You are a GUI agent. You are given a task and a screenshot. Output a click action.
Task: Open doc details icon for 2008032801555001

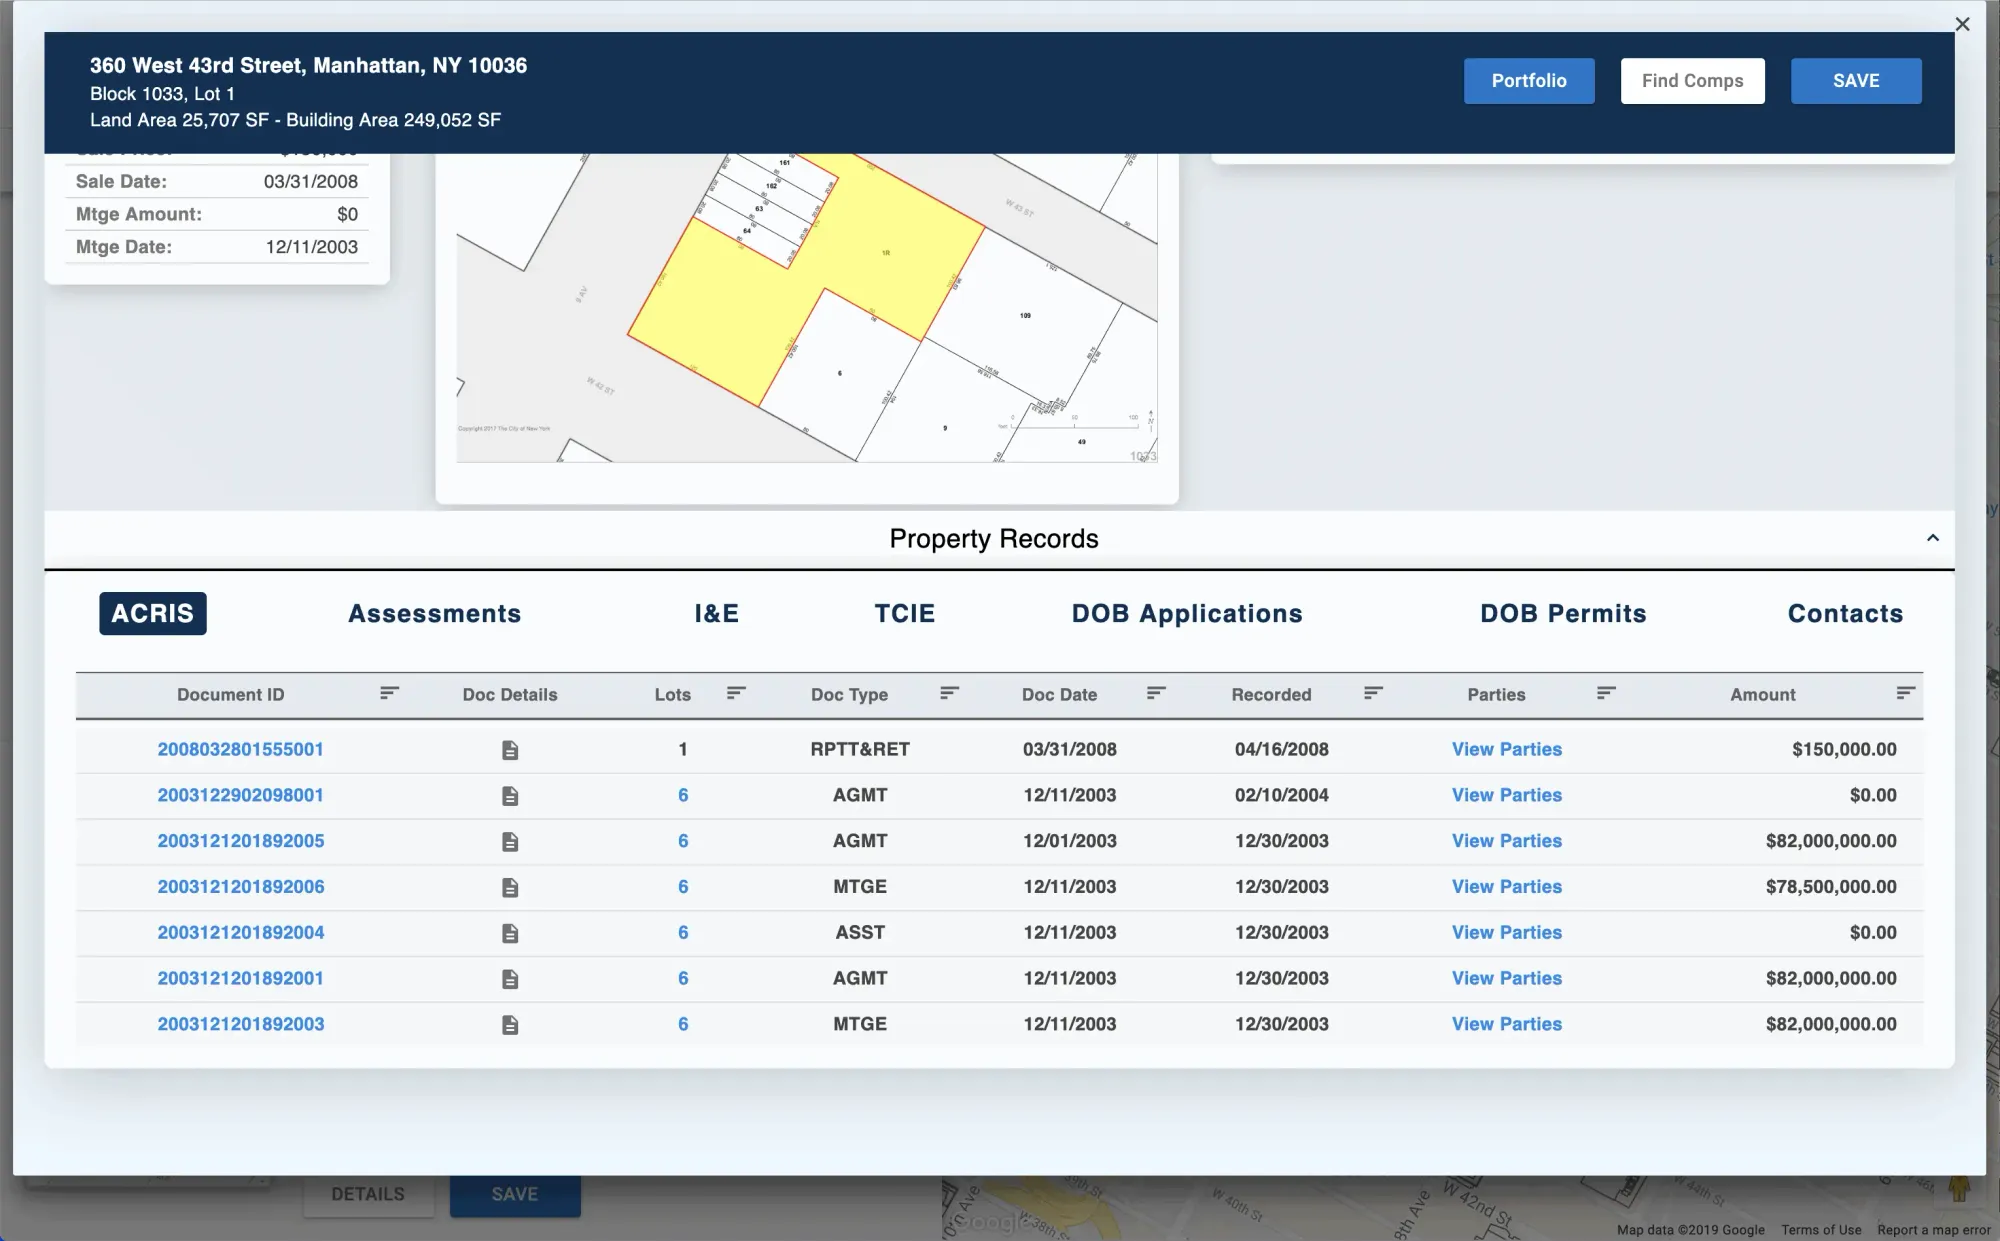[x=510, y=750]
